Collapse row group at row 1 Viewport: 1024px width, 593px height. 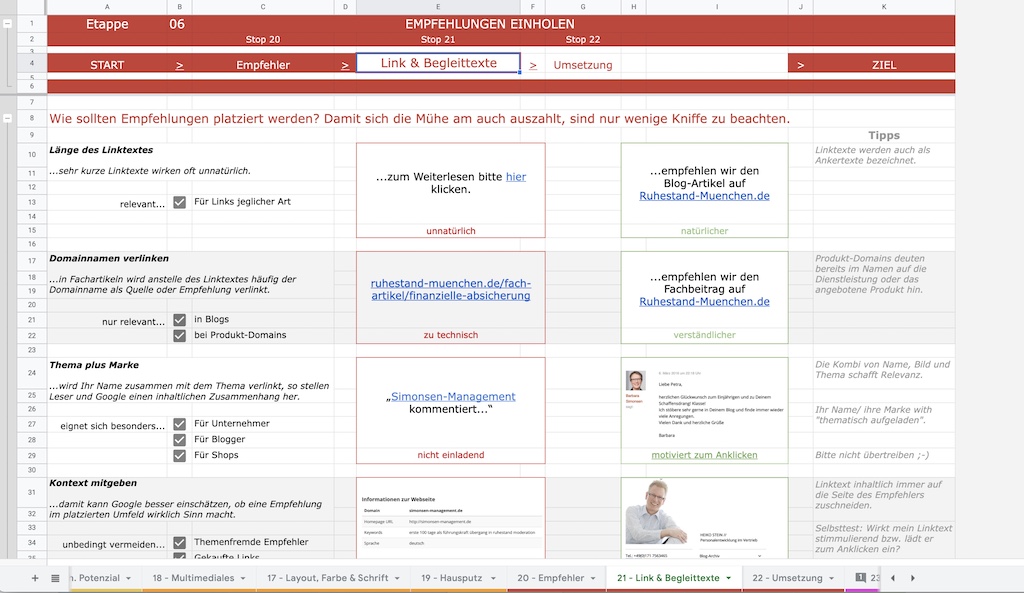pos(7,24)
